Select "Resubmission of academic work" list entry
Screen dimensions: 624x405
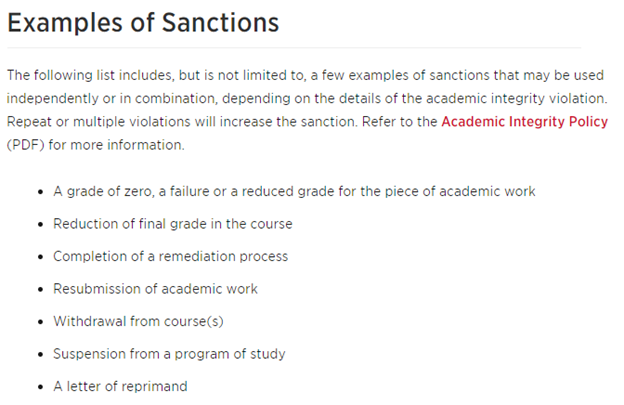155,289
